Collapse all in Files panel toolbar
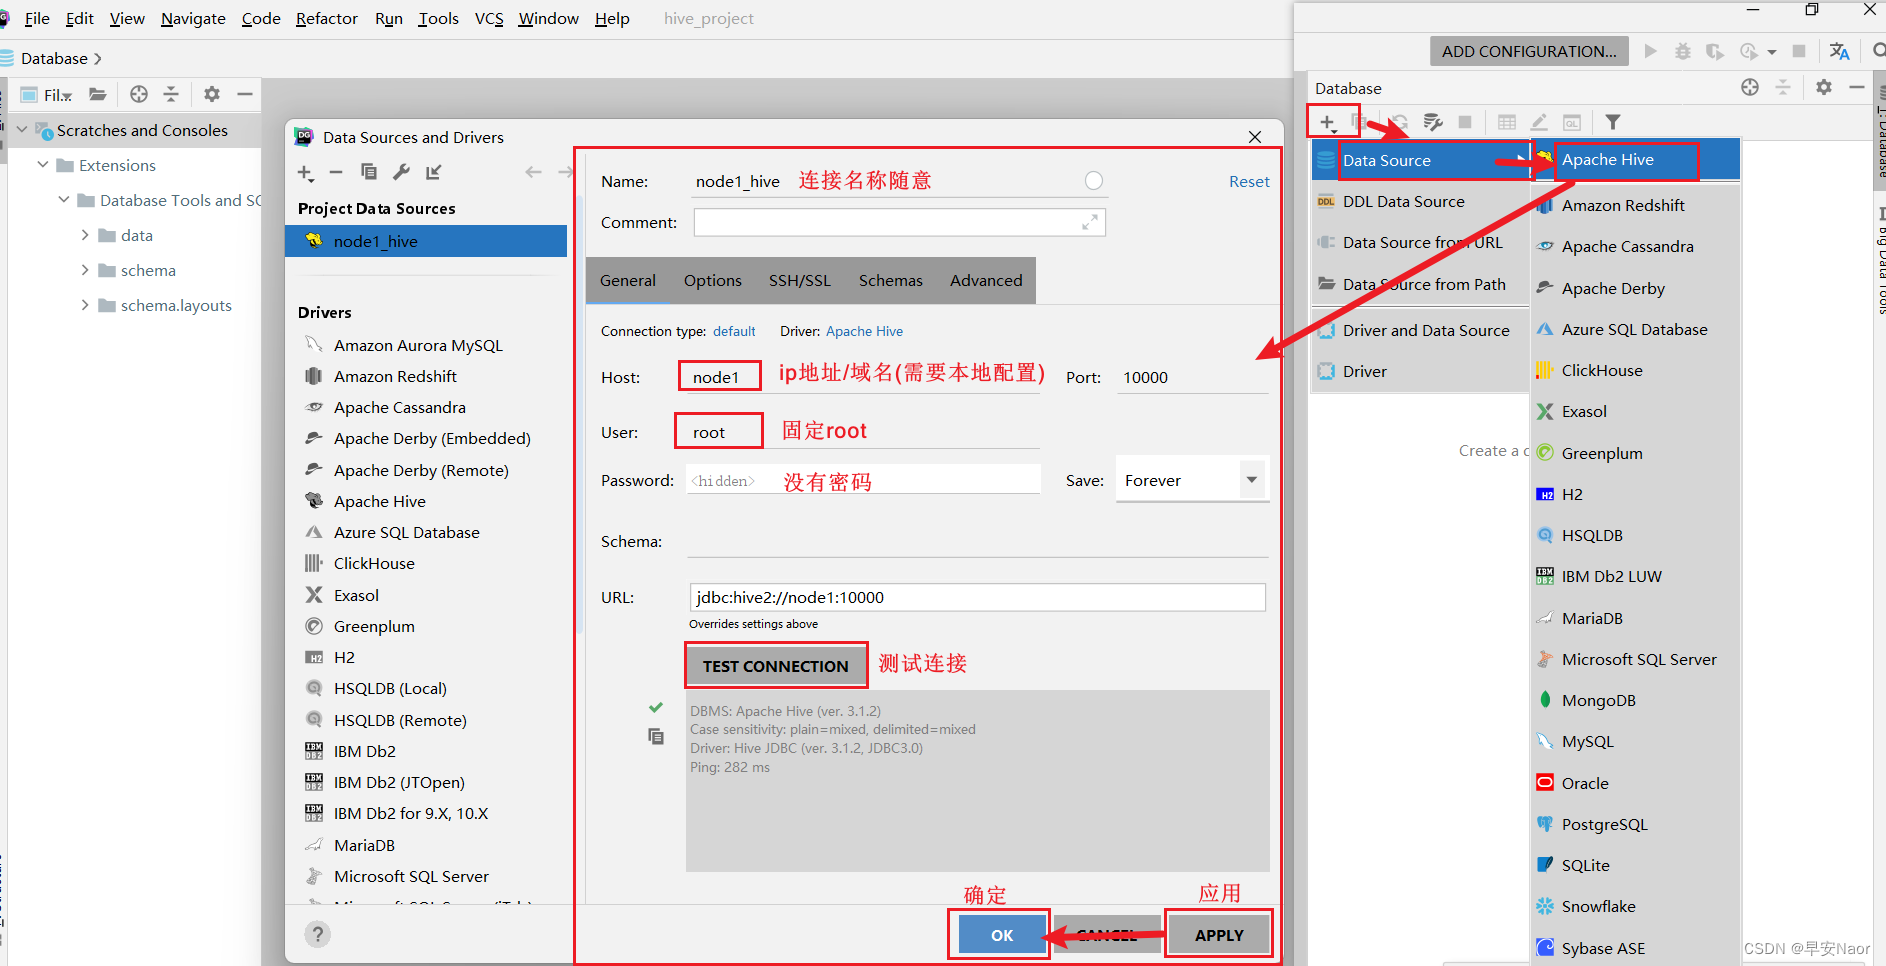Viewport: 1886px width, 966px height. point(171,94)
